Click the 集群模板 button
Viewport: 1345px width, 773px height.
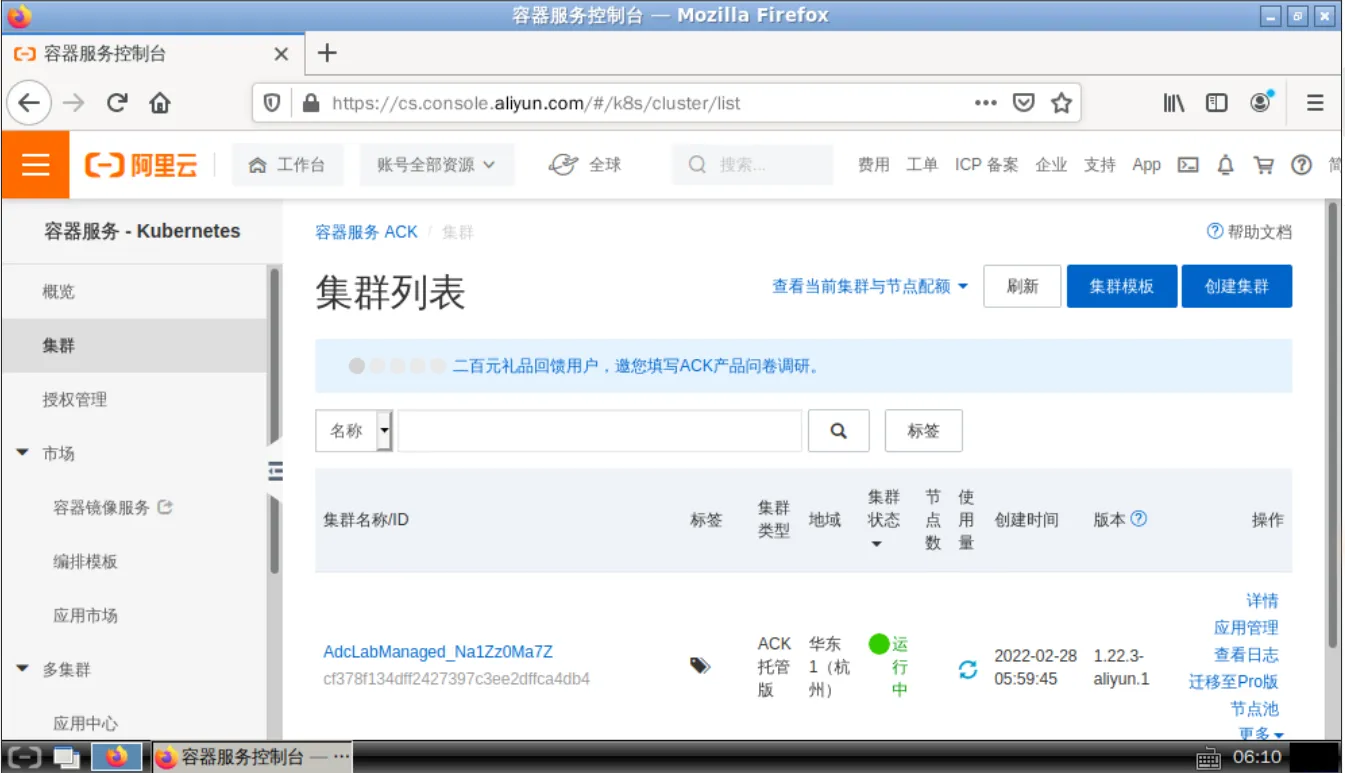[1122, 286]
